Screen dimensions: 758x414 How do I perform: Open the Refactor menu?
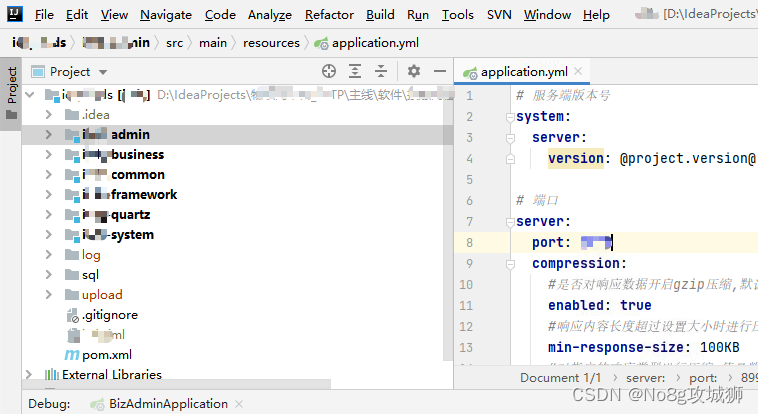[329, 15]
